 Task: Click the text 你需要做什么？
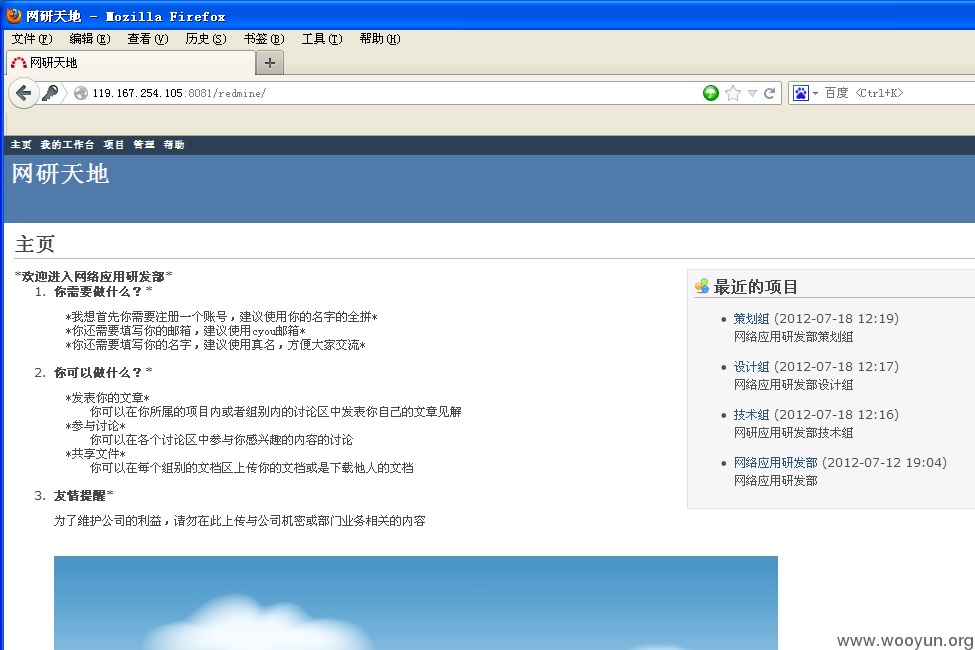[98, 292]
